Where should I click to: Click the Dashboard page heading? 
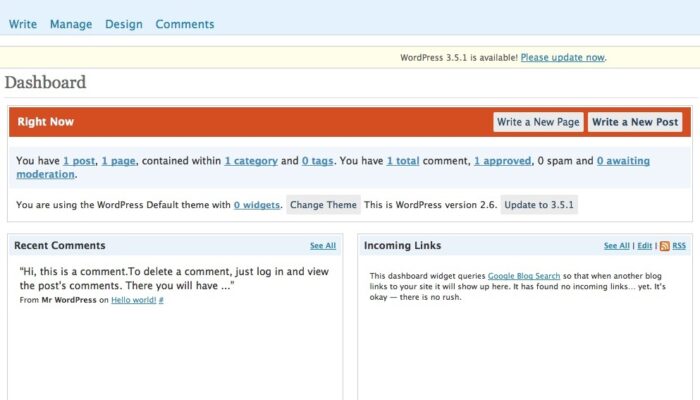coord(46,83)
